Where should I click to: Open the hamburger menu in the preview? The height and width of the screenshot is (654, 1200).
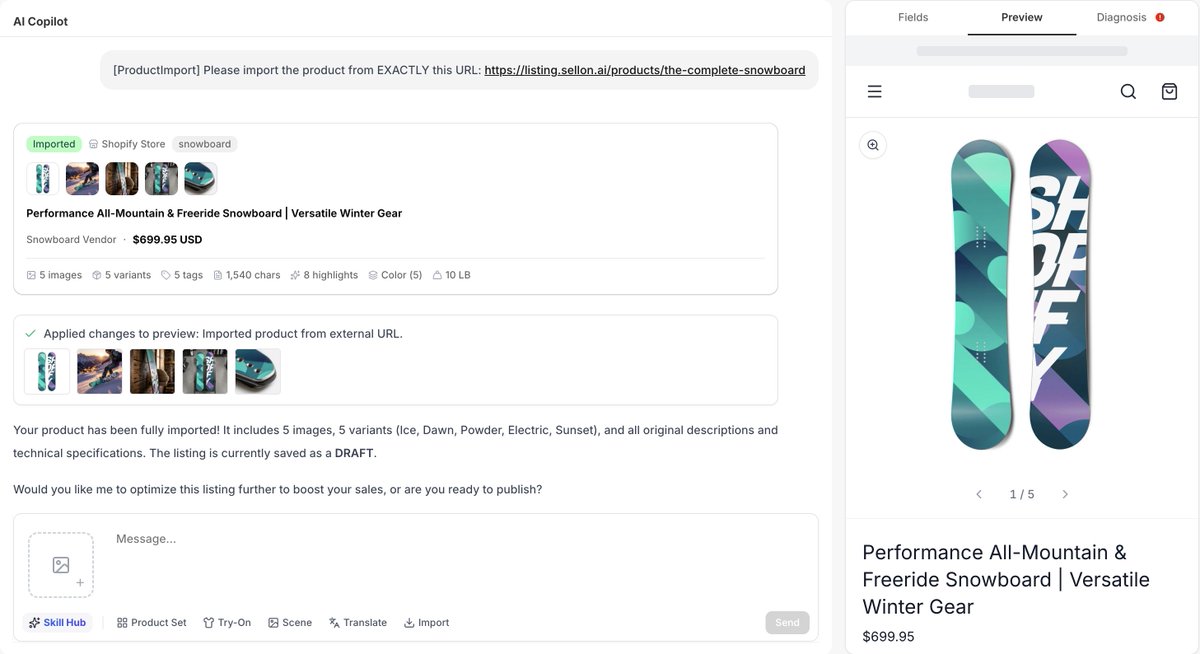pyautogui.click(x=874, y=92)
